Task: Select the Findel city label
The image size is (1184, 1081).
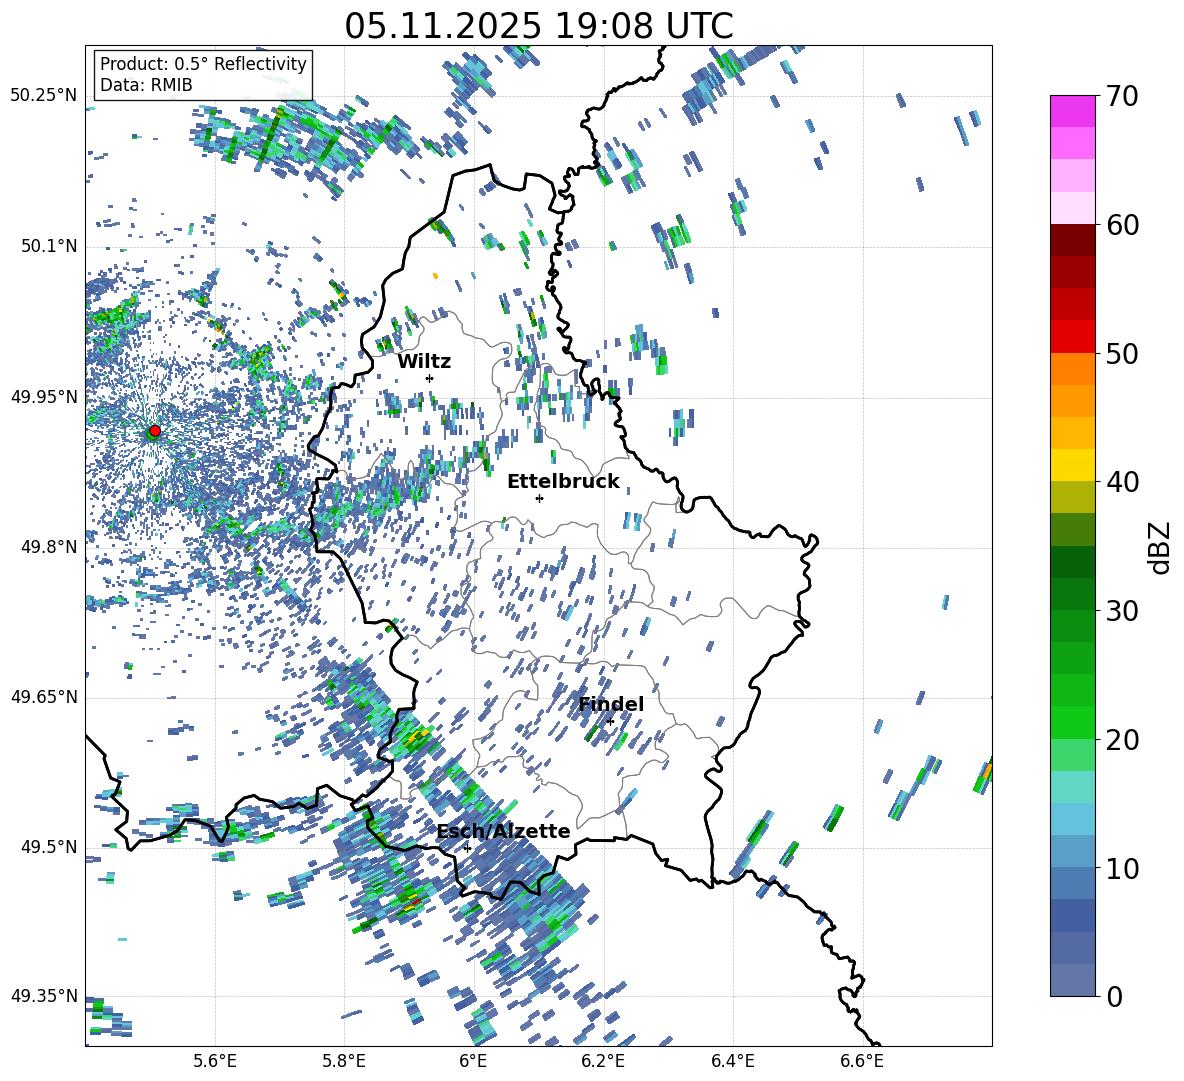Action: (611, 704)
